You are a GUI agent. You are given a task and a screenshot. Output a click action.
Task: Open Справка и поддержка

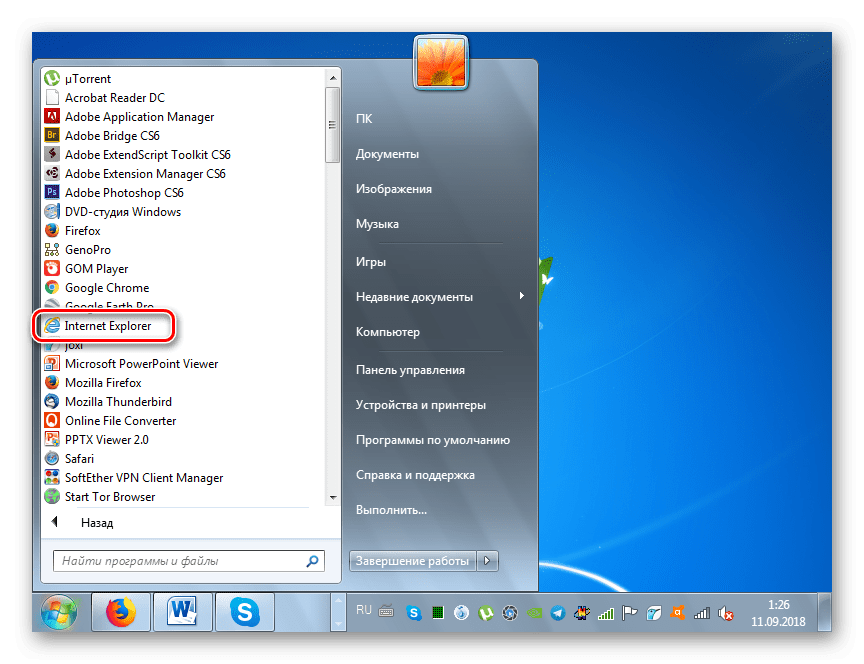[x=415, y=475]
